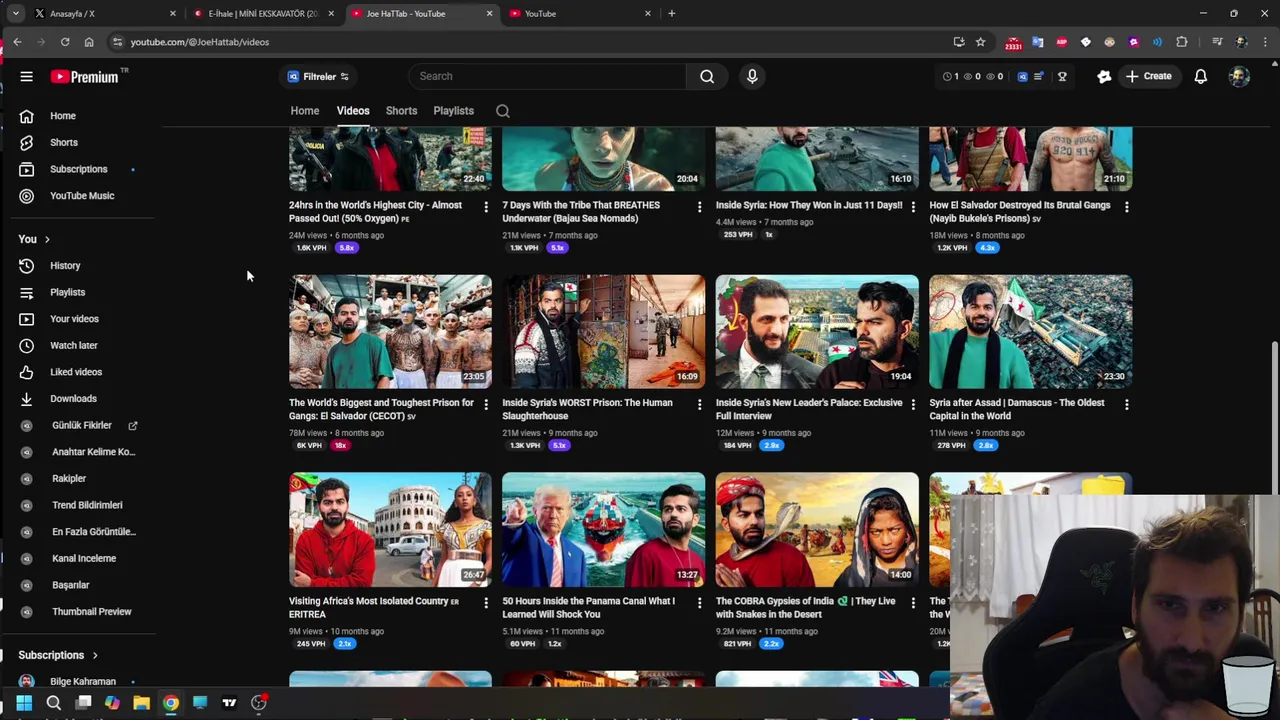
Task: Open more actions for the Eritrea video
Action: [x=486, y=603]
